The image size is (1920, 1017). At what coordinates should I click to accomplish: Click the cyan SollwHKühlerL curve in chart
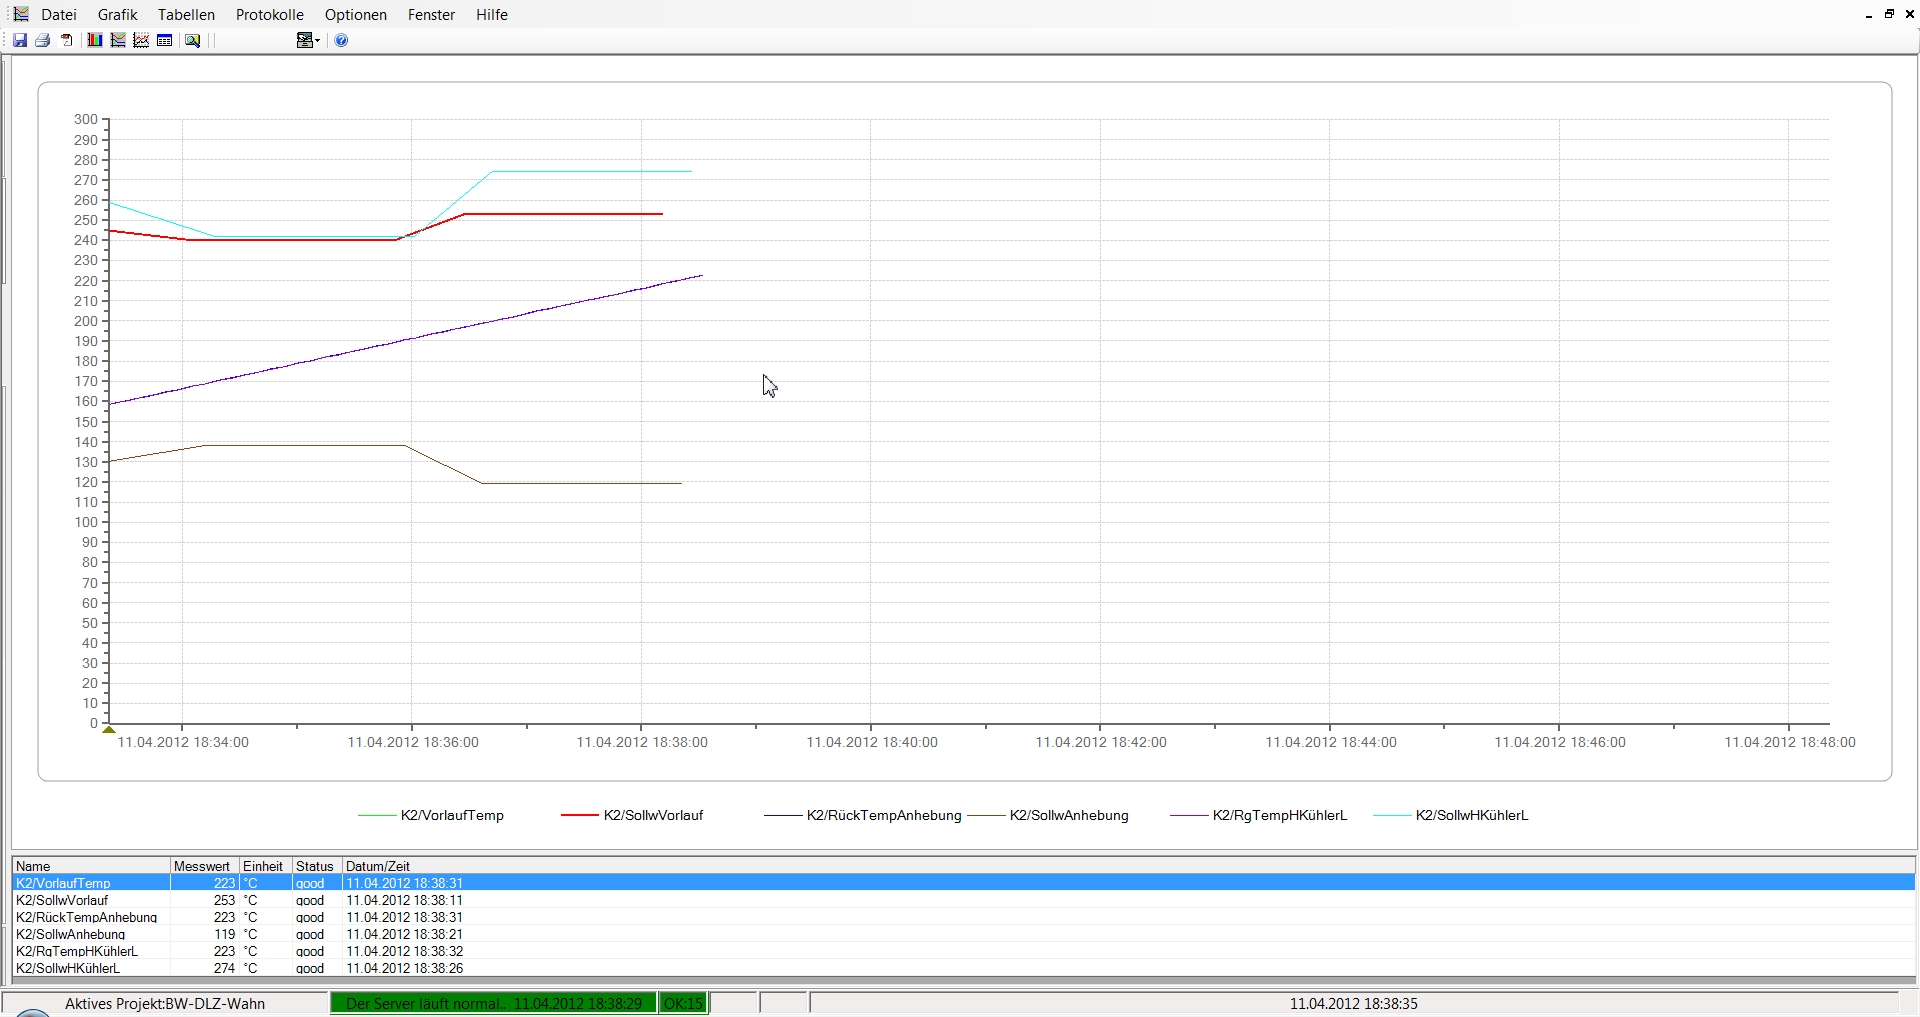pyautogui.click(x=590, y=172)
